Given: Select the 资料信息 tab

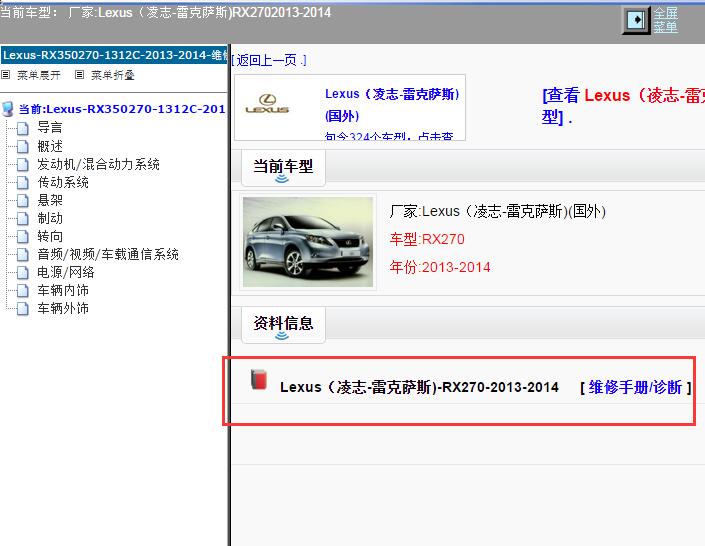Looking at the screenshot, I should coord(283,325).
